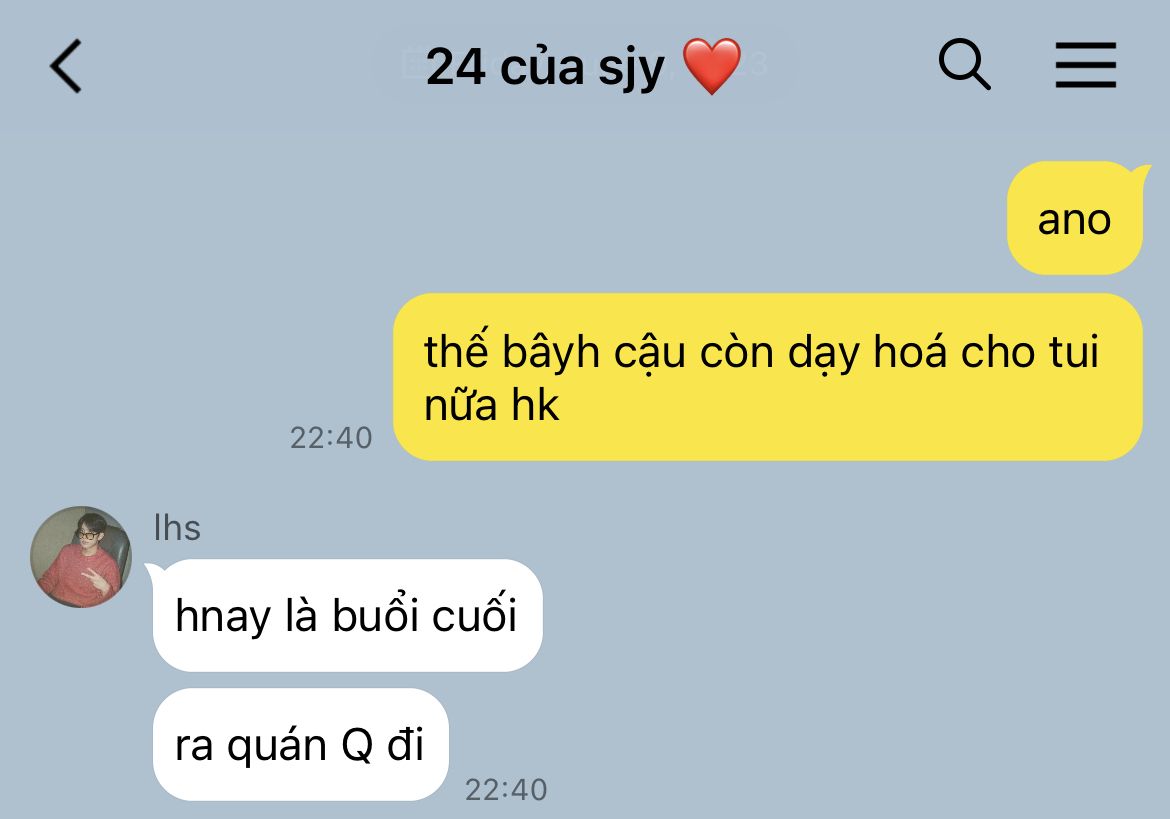Open the chat search magnifier
1170x819 pixels.
[x=964, y=64]
